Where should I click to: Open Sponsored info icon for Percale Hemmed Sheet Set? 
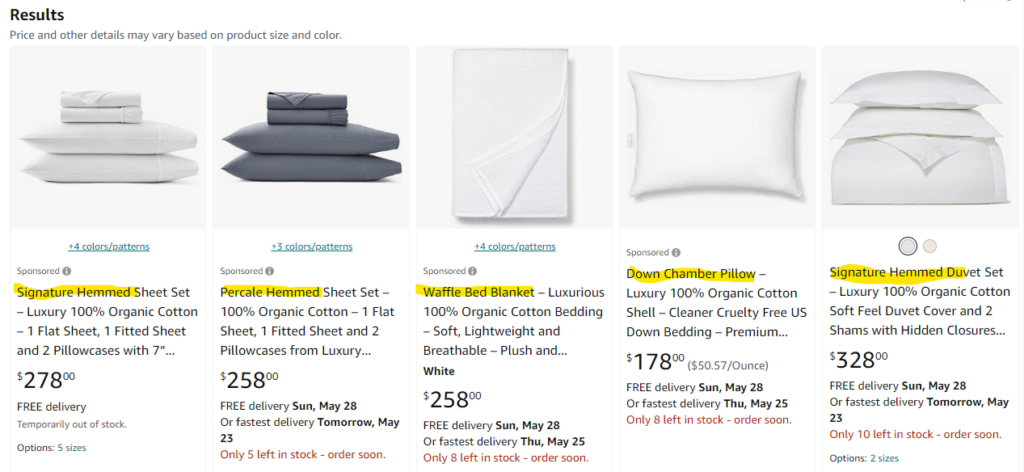coord(270,271)
